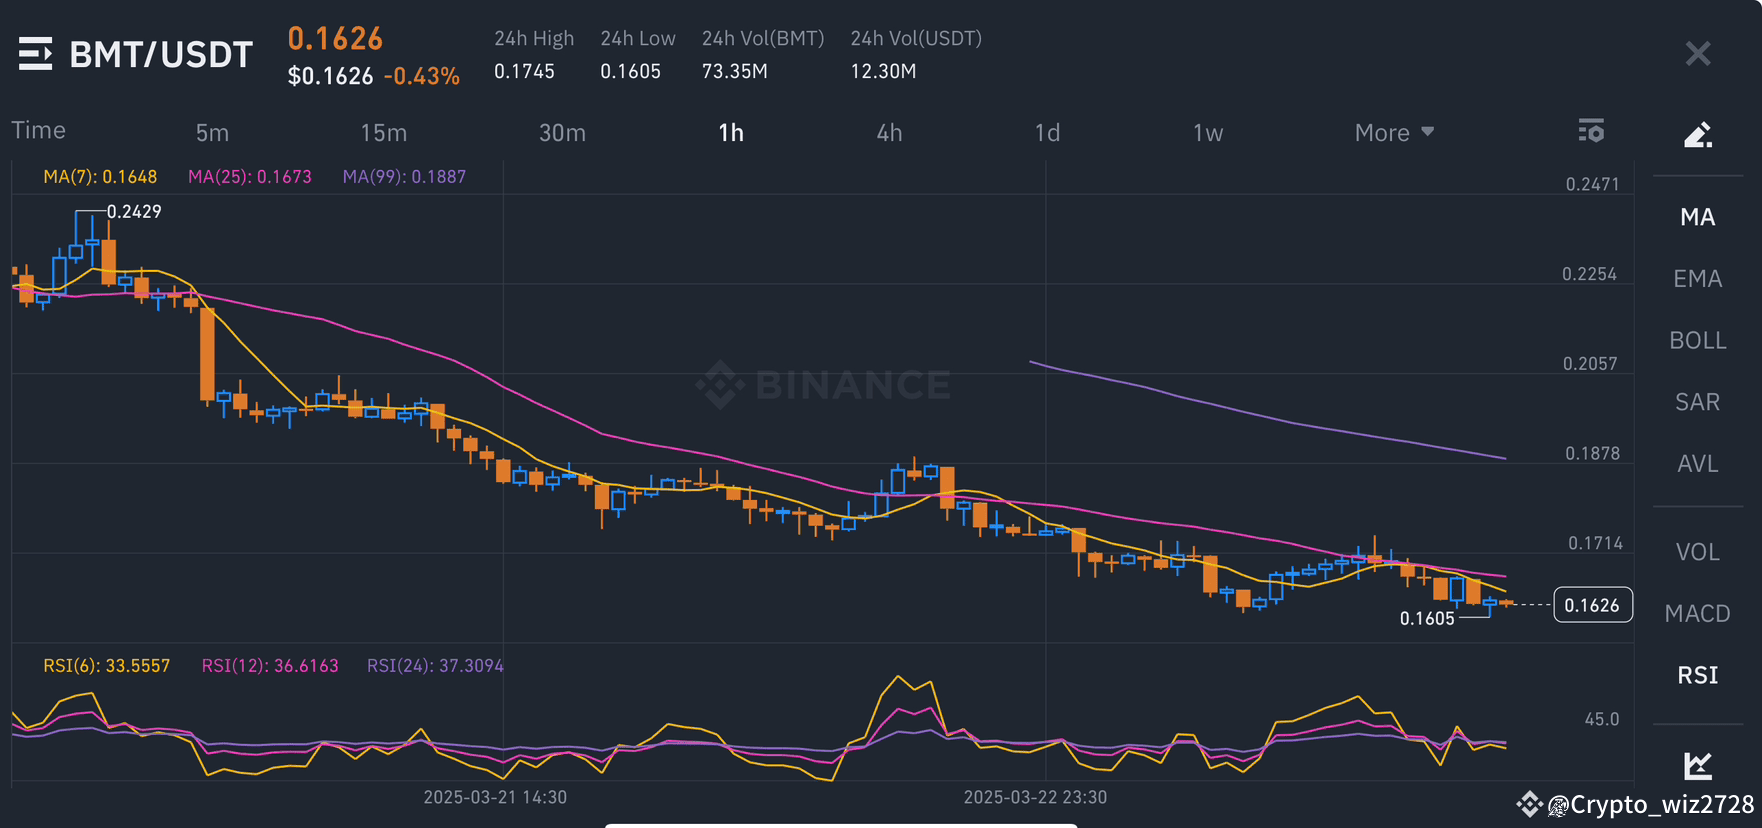This screenshot has height=828, width=1762.
Task: Tap the 24h Vol(USDT) value 12.30M
Action: (x=883, y=71)
